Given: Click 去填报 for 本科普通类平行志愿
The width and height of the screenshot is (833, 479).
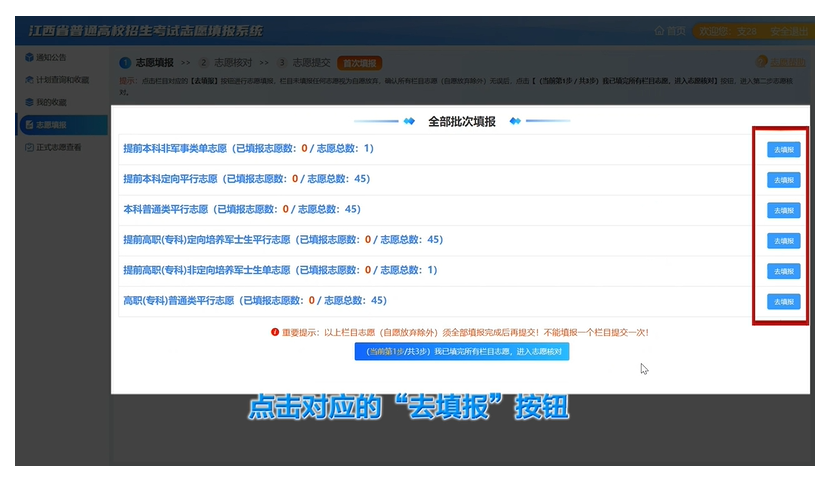Looking at the screenshot, I should click(783, 210).
